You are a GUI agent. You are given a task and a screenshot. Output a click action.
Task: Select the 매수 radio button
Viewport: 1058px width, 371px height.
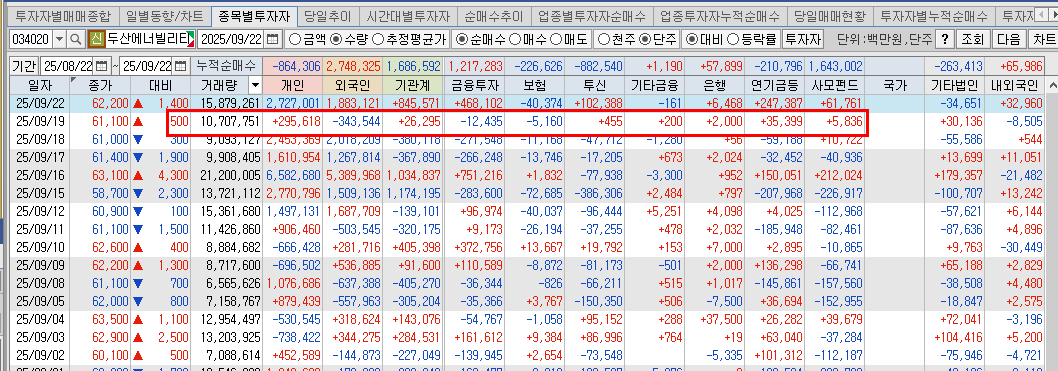[x=514, y=40]
